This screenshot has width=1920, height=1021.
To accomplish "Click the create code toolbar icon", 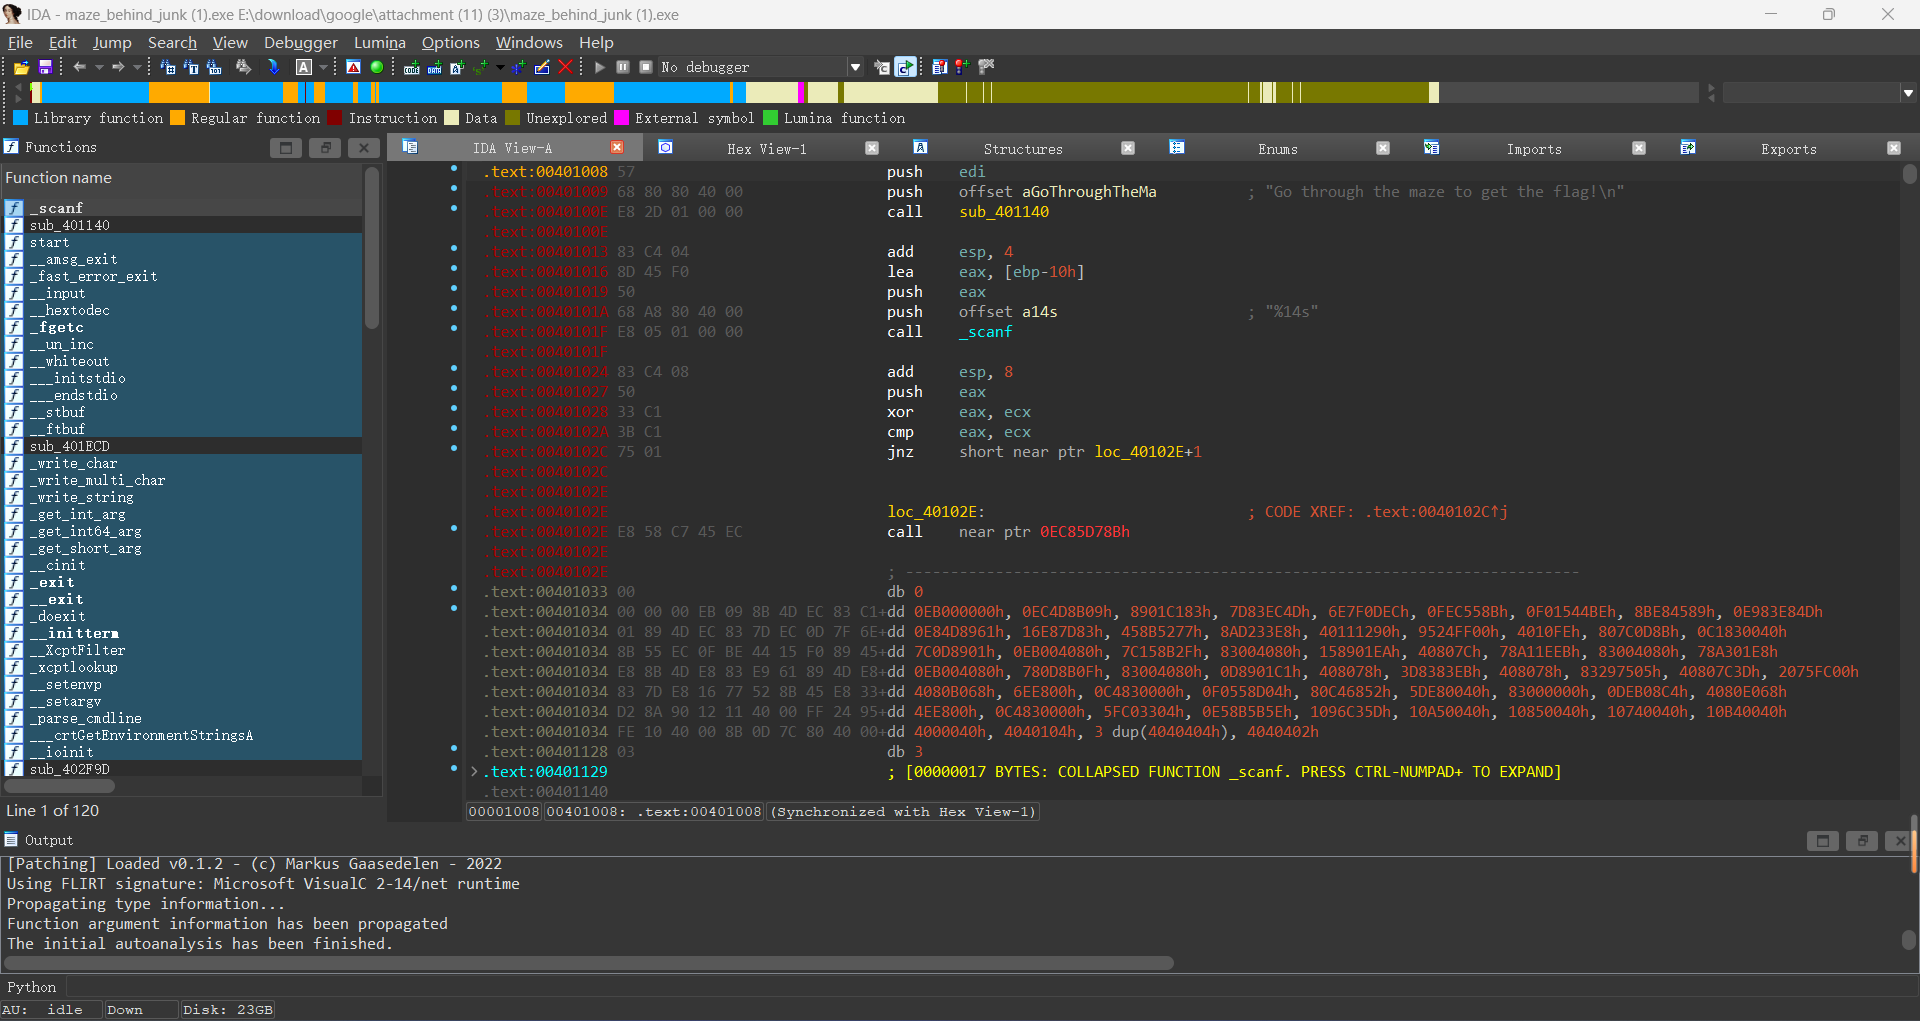I will 412,67.
